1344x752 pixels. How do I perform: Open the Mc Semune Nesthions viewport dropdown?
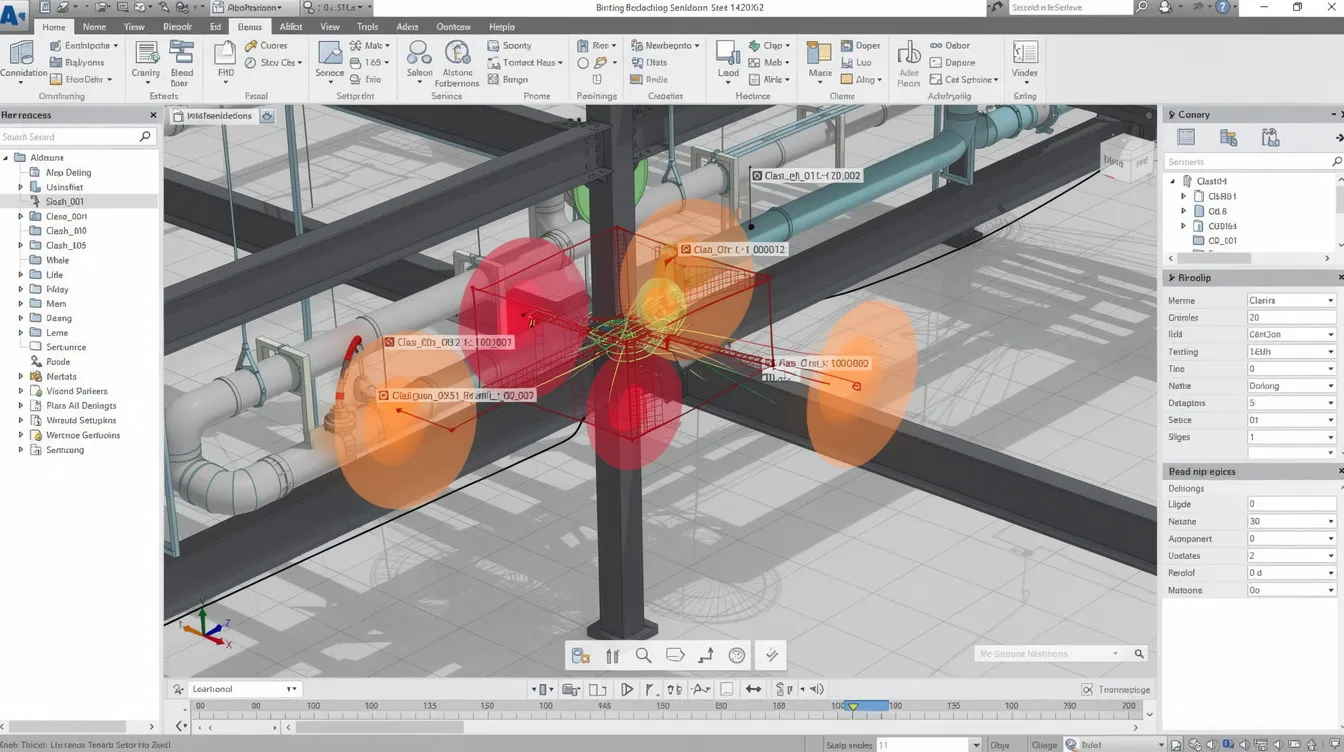tap(1048, 653)
